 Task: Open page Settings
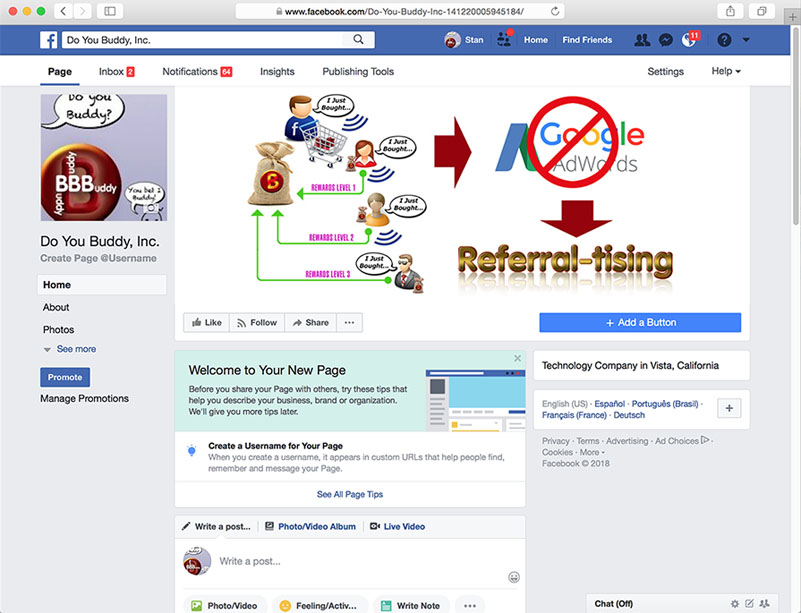(x=666, y=72)
